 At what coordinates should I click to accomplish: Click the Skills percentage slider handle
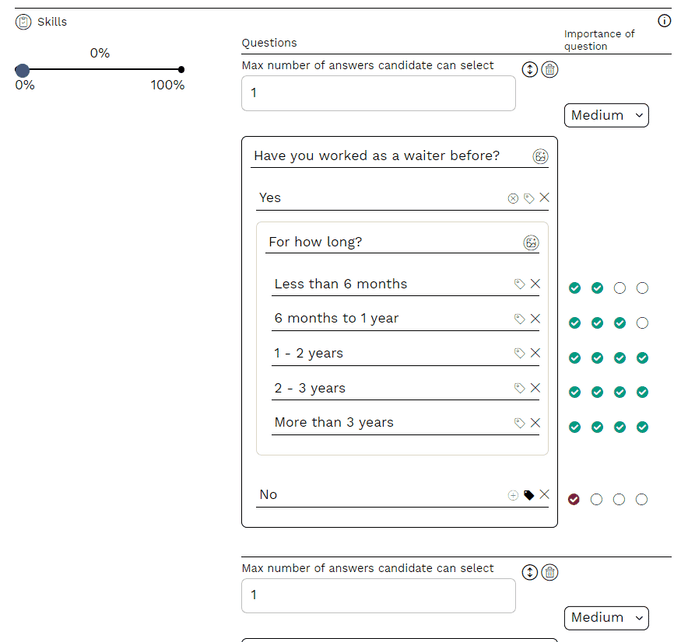click(22, 70)
